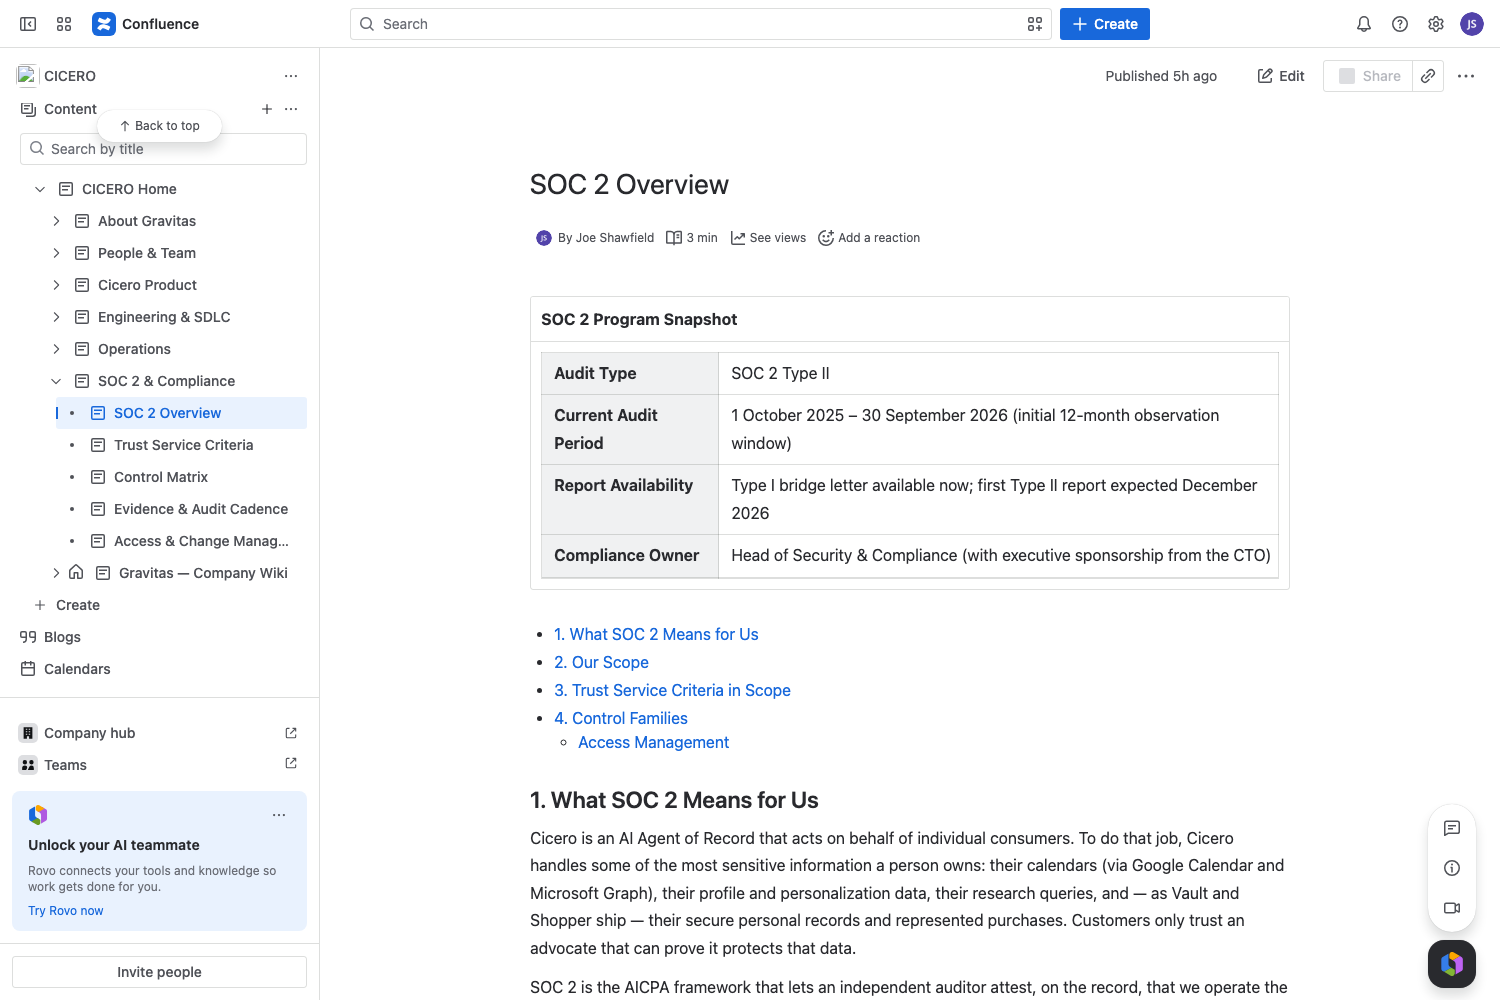1500x1000 pixels.
Task: Collapse the left sidebar panel icon
Action: 28,24
